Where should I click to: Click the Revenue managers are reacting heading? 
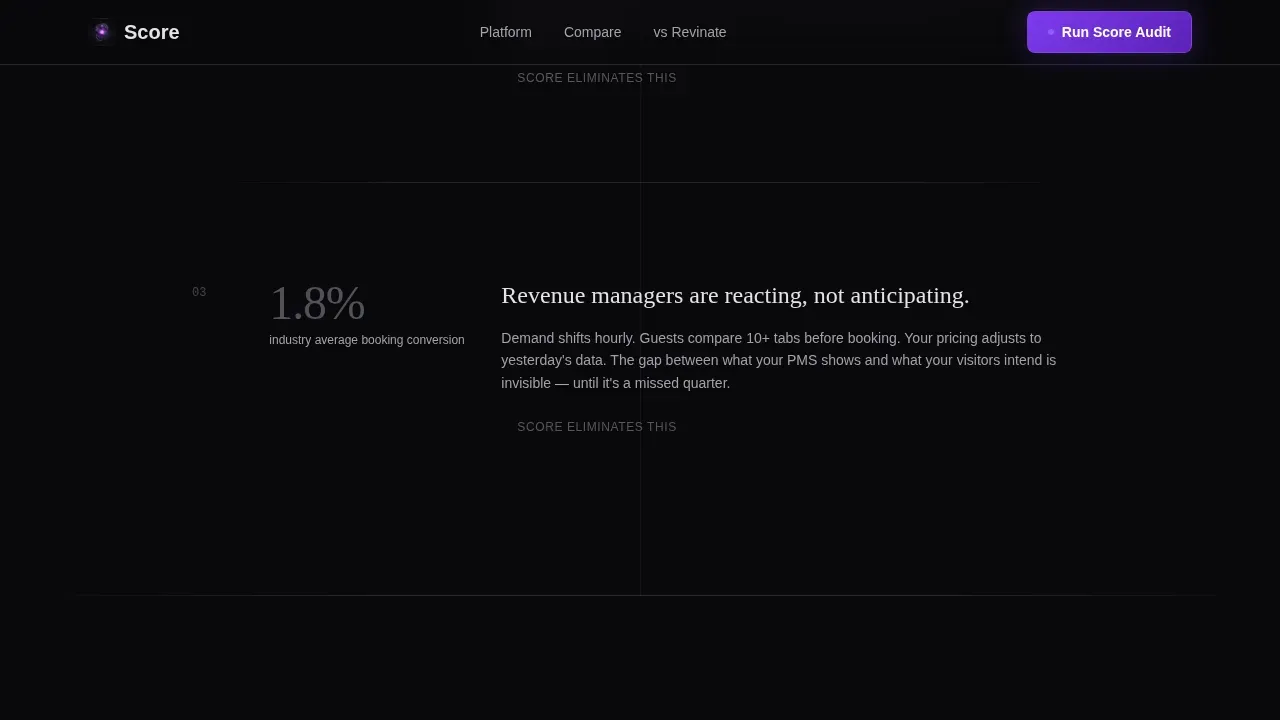(x=735, y=296)
